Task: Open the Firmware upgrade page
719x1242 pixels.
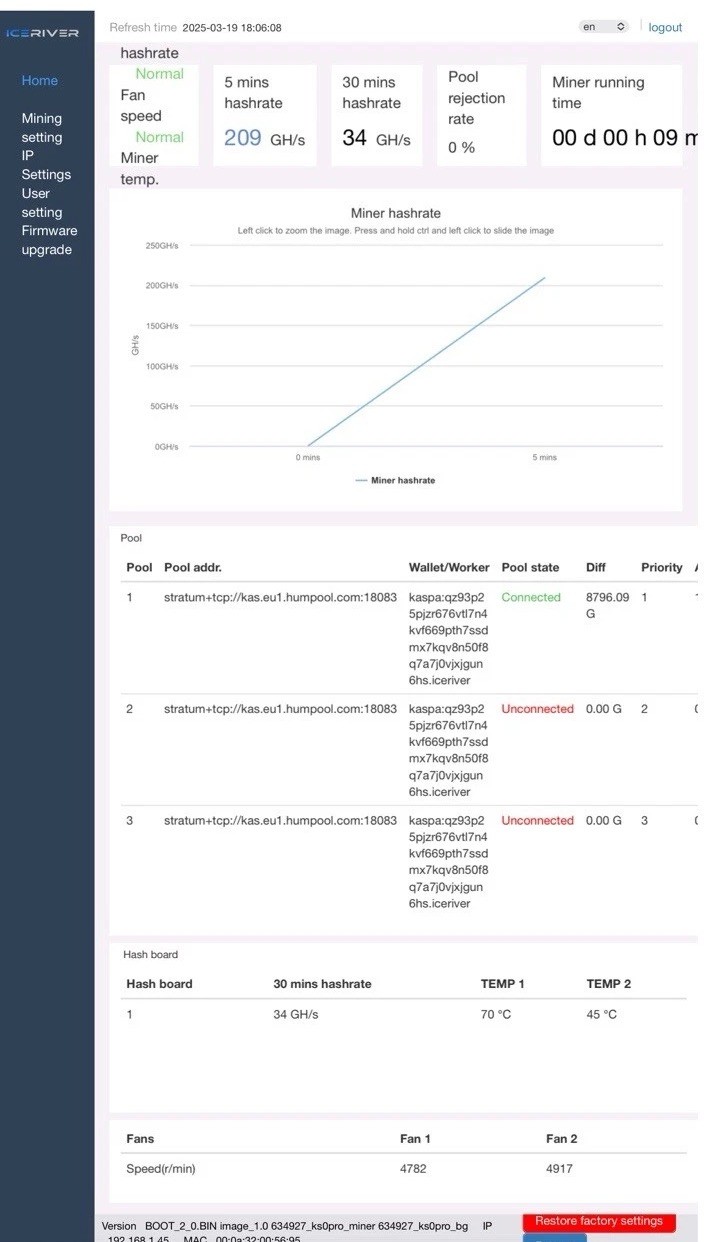Action: pyautogui.click(x=49, y=240)
